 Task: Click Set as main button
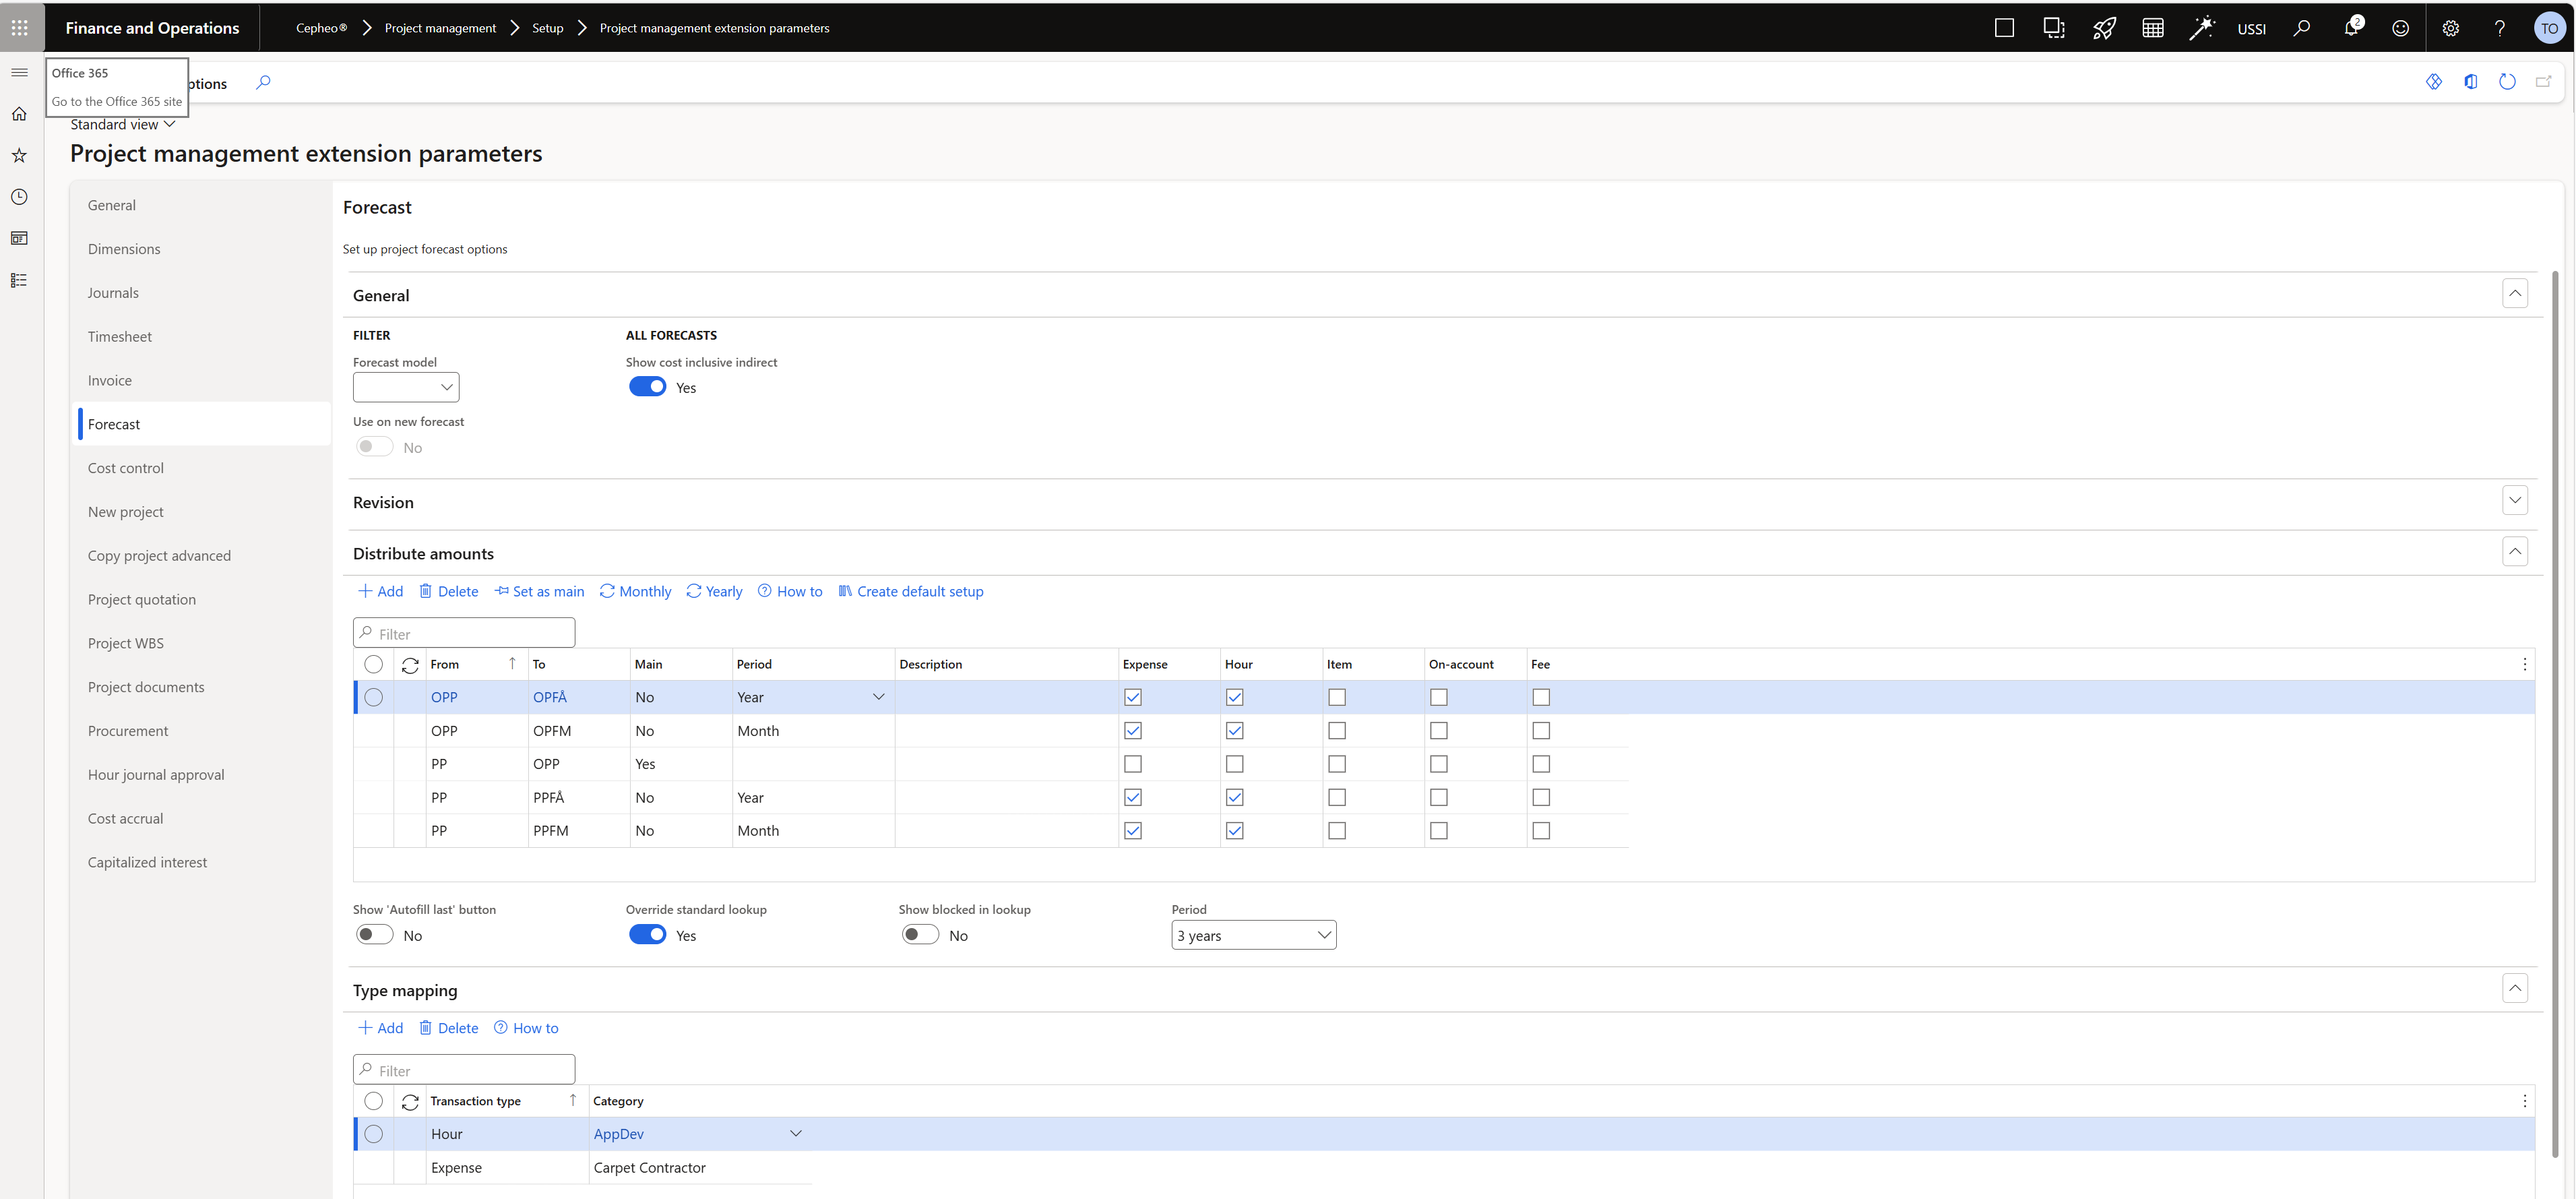coord(539,591)
